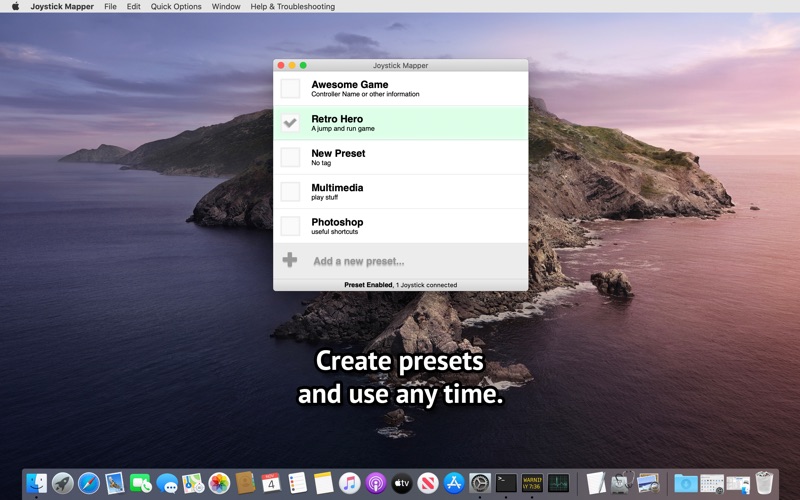Screen dimensions: 800x500
Task: Open the Trash in the dock
Action: point(764,483)
